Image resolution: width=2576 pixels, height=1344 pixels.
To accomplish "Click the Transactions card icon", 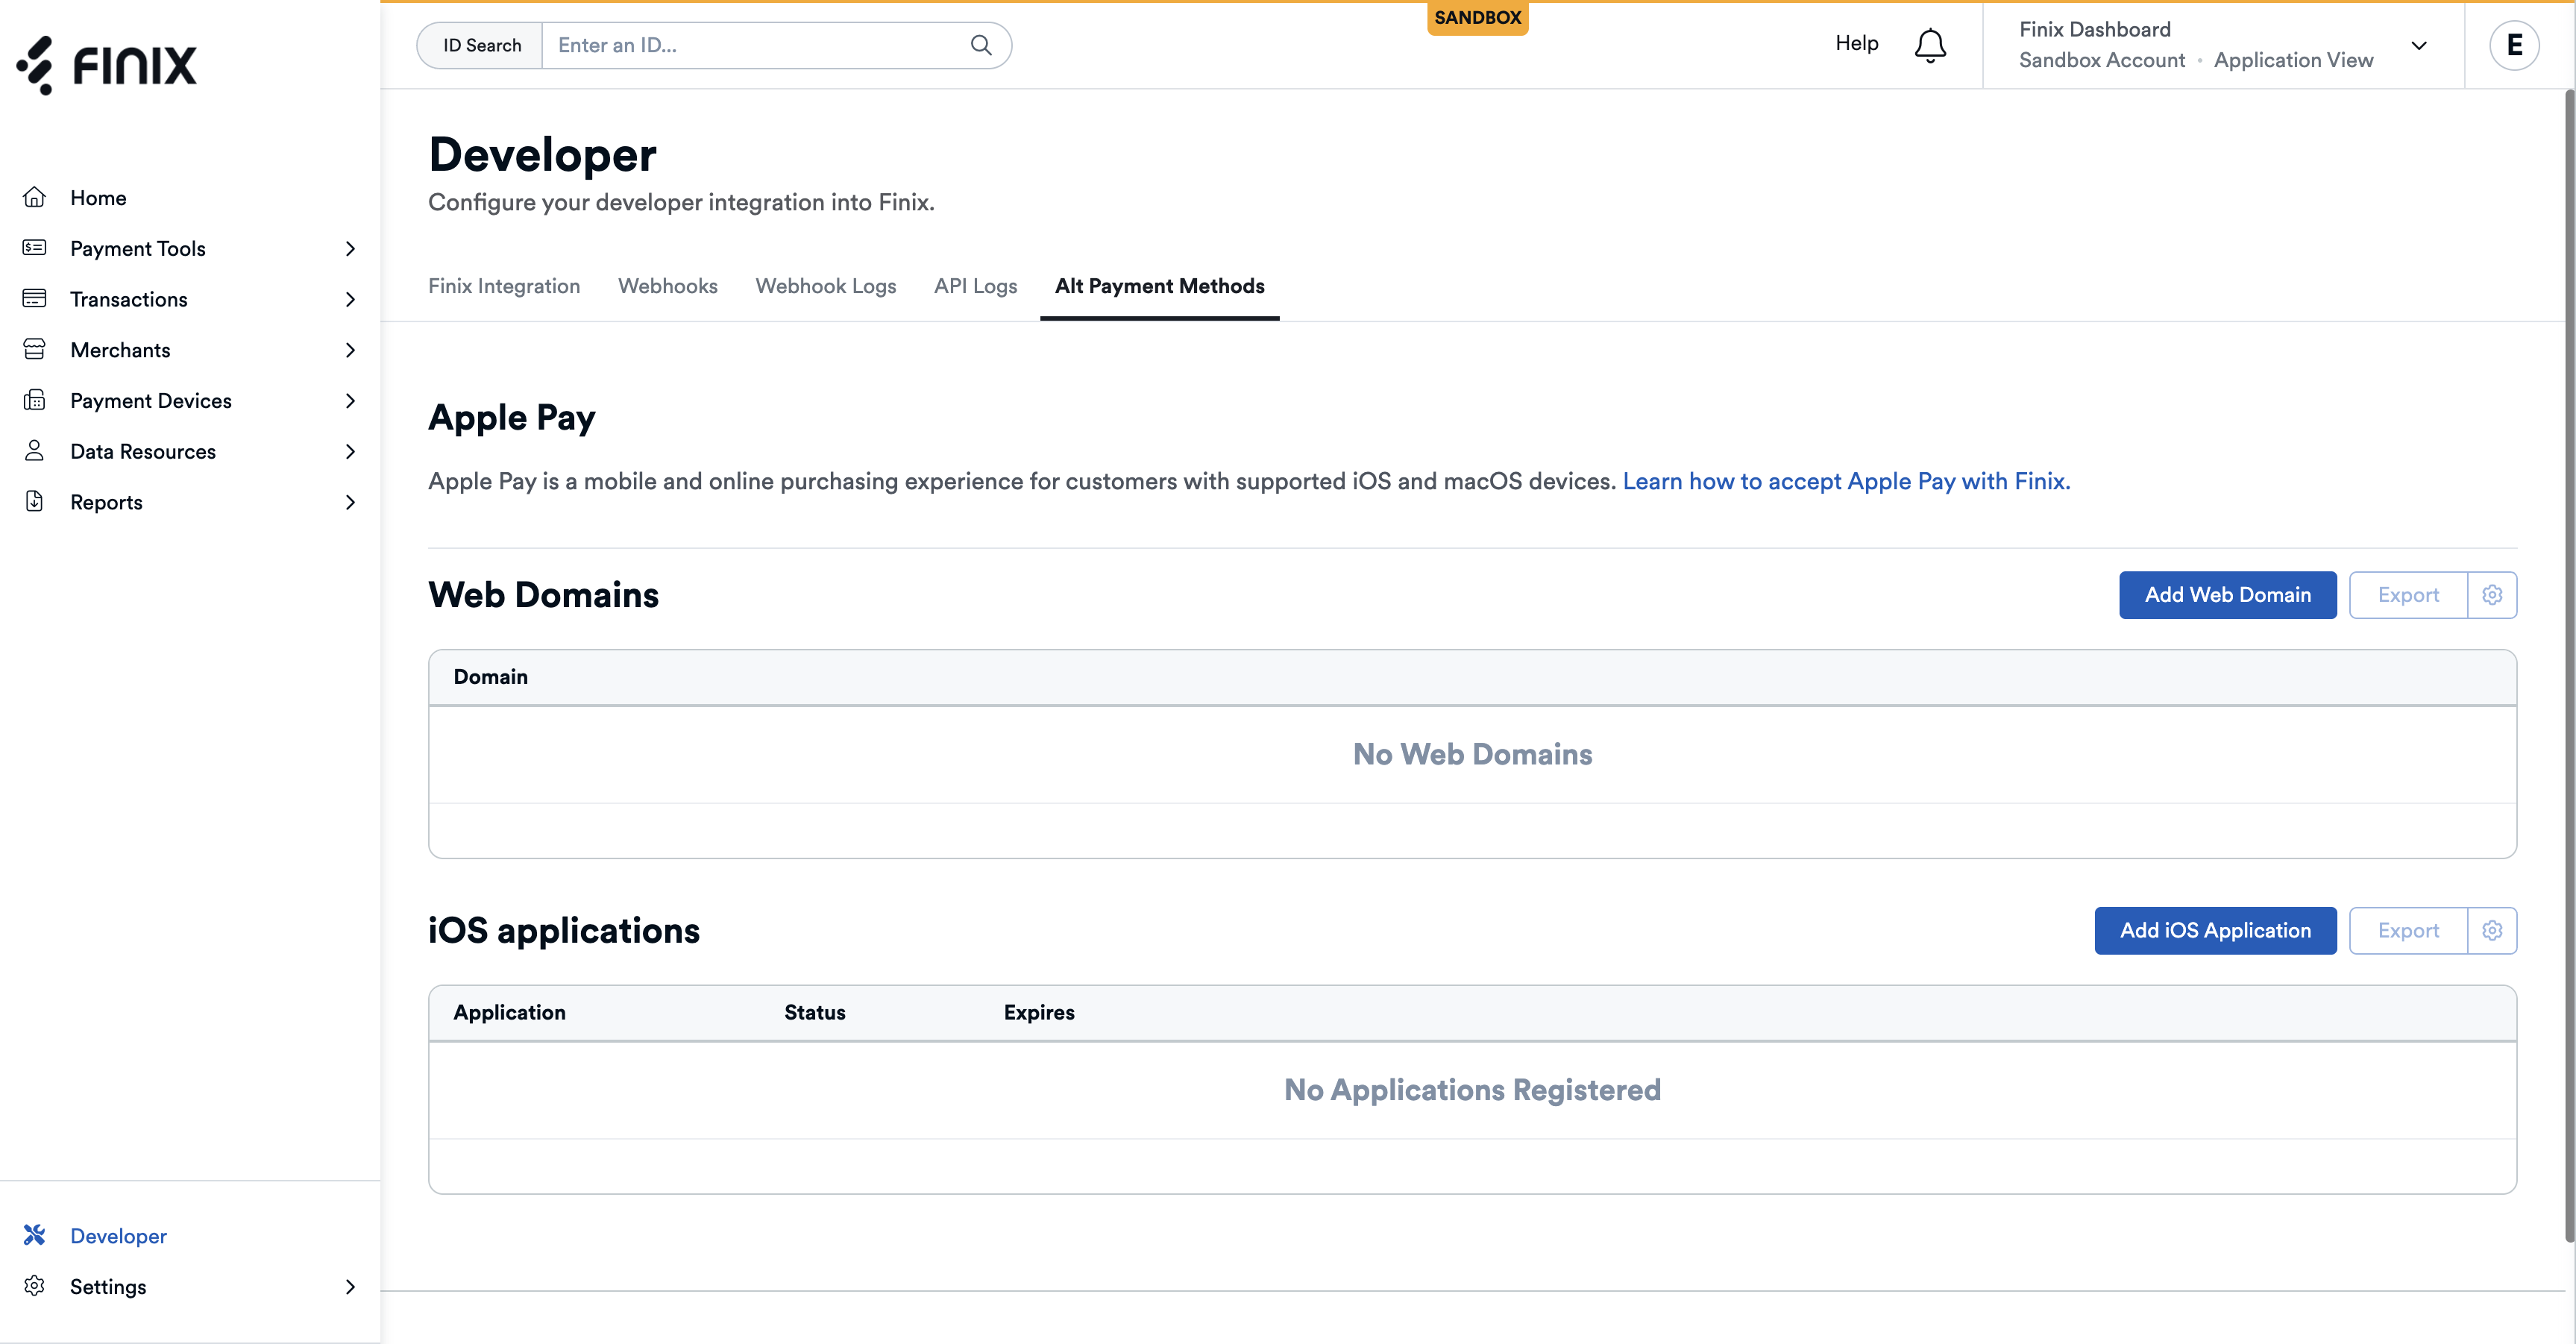I will click(x=35, y=298).
